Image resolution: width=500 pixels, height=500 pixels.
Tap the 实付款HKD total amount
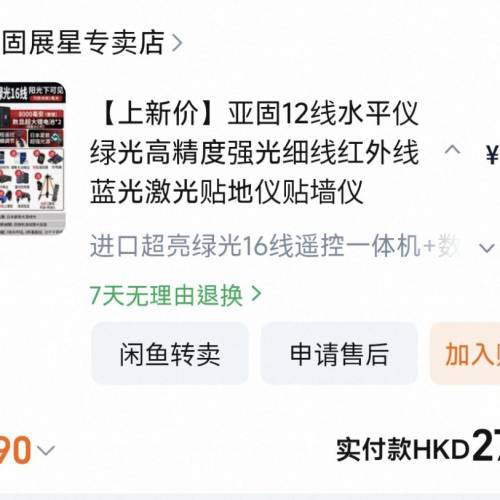418,449
